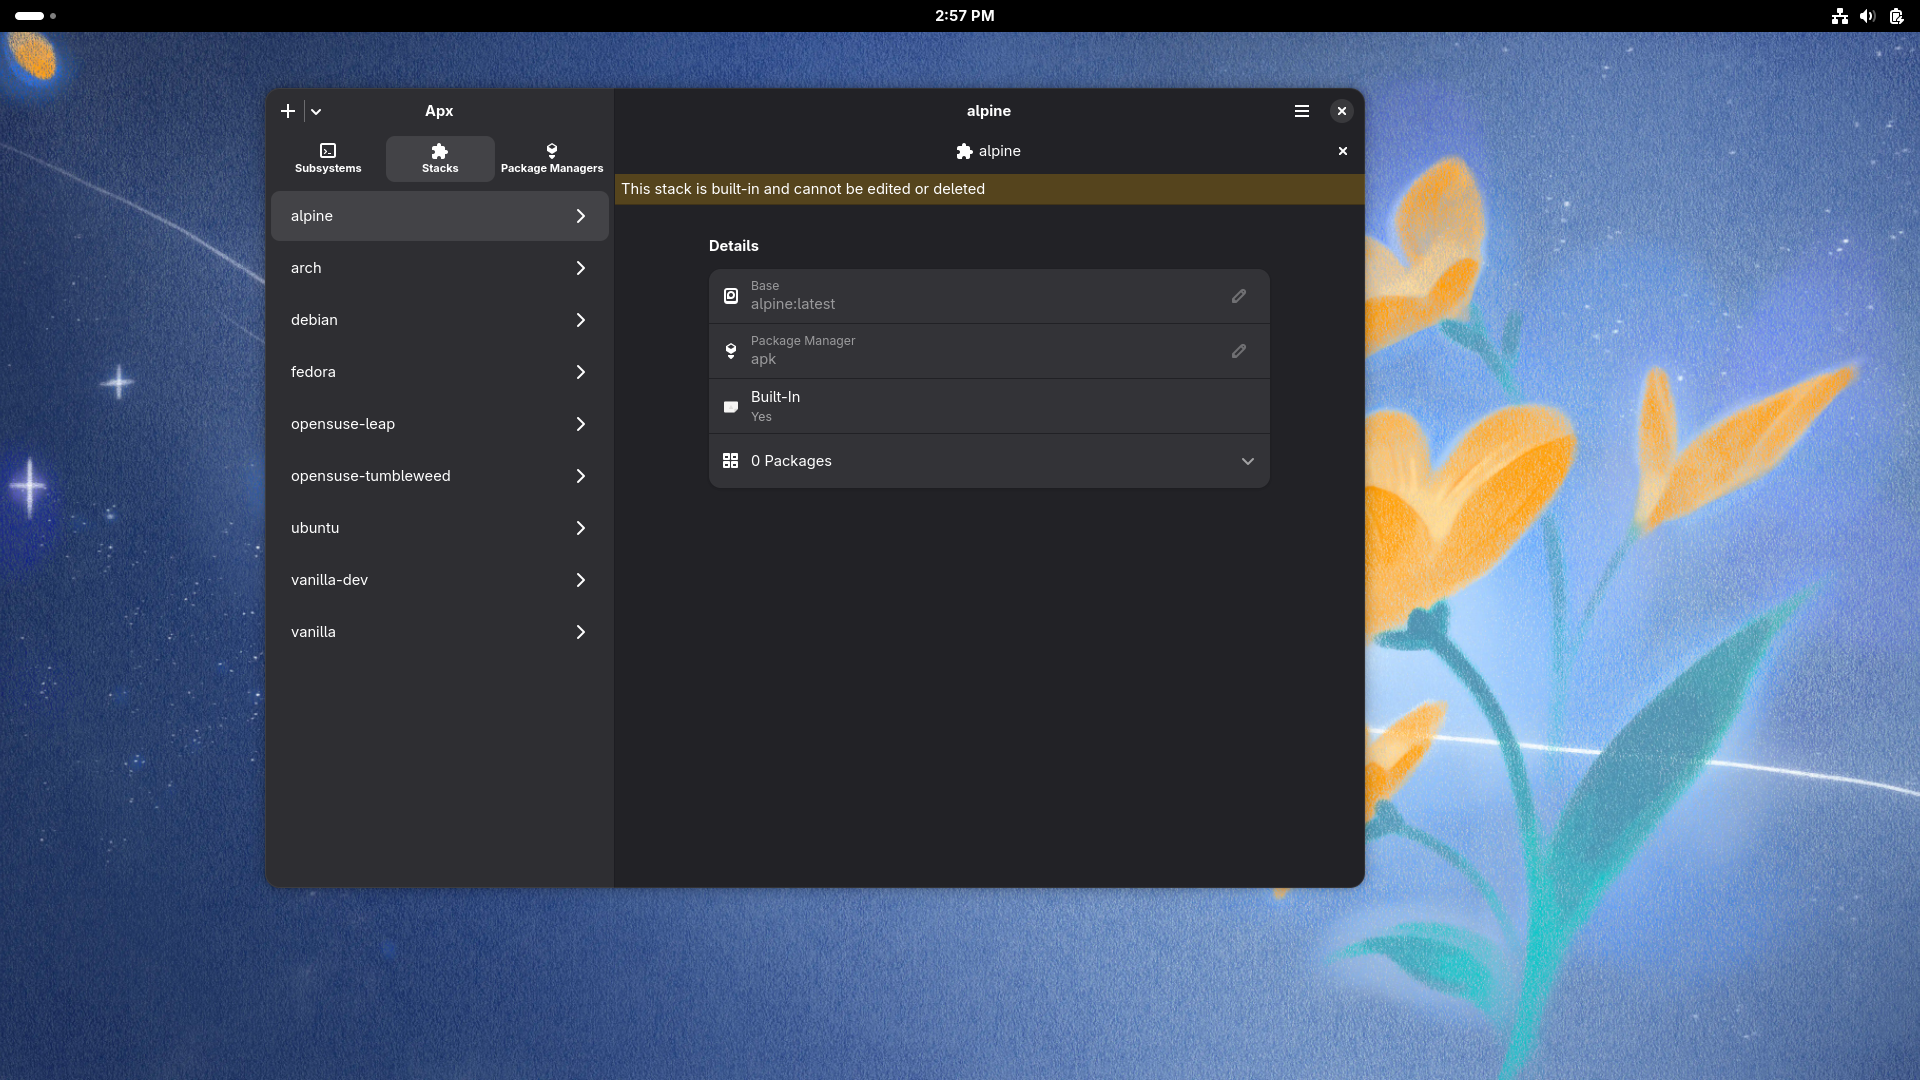Viewport: 1920px width, 1080px height.
Task: Click the network status icon
Action: coord(1839,16)
